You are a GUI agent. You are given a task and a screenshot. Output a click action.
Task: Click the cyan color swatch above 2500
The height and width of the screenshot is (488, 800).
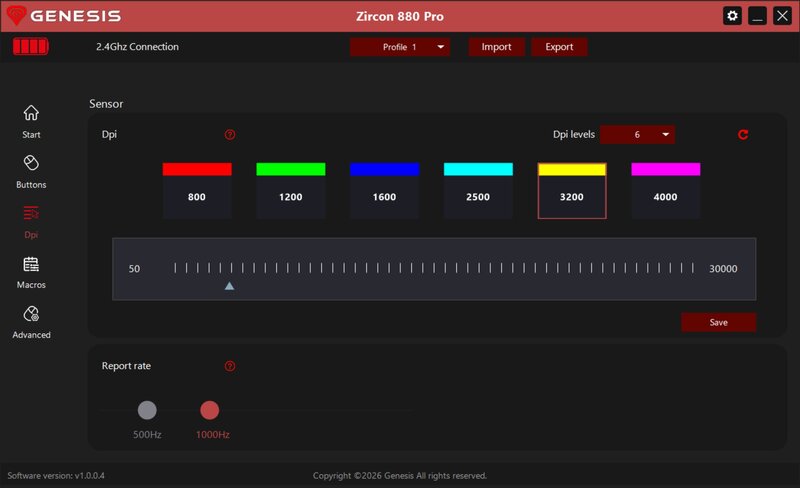click(x=478, y=169)
